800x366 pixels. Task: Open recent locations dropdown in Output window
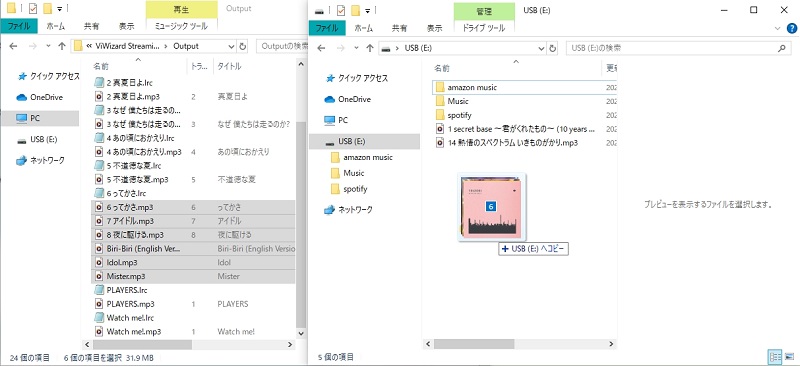48,46
